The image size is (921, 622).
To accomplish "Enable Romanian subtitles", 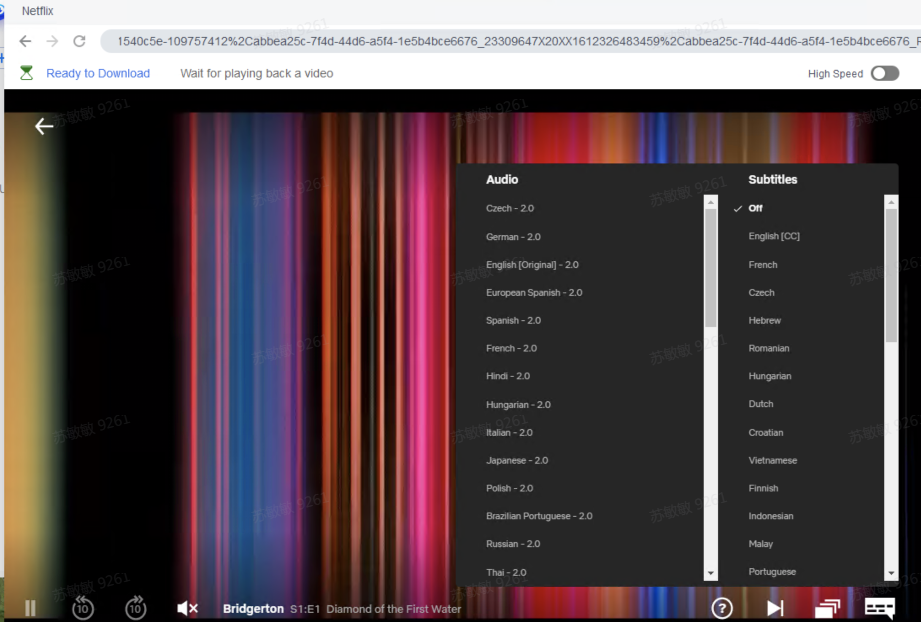I will coord(769,348).
